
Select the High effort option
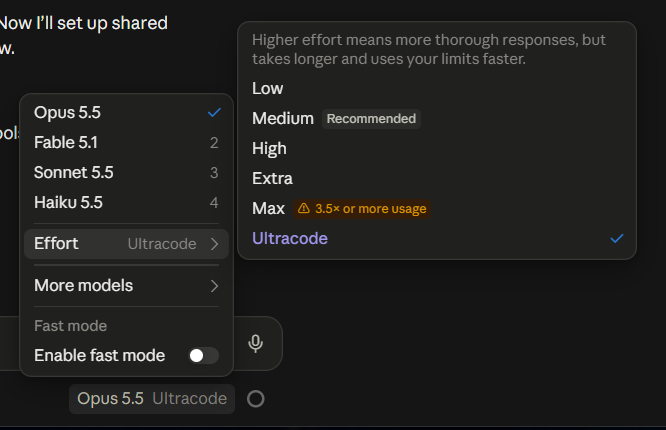[x=437, y=148]
